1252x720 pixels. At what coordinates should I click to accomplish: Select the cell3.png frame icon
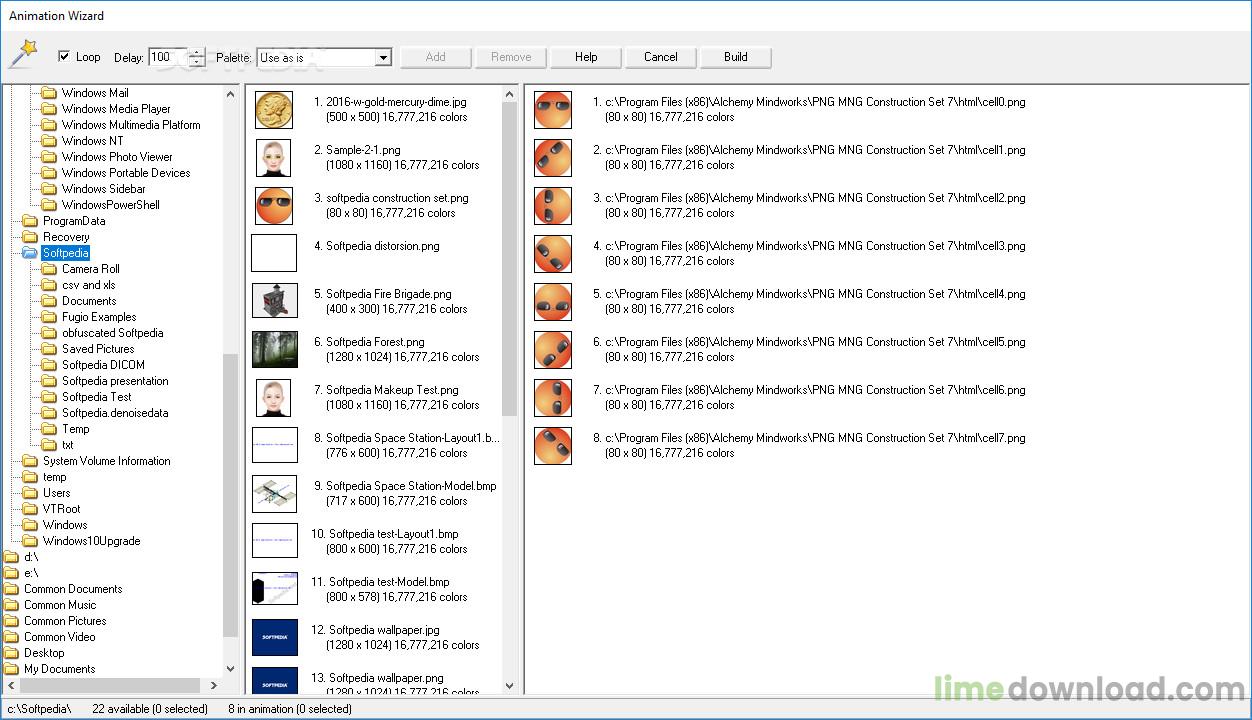pos(552,254)
